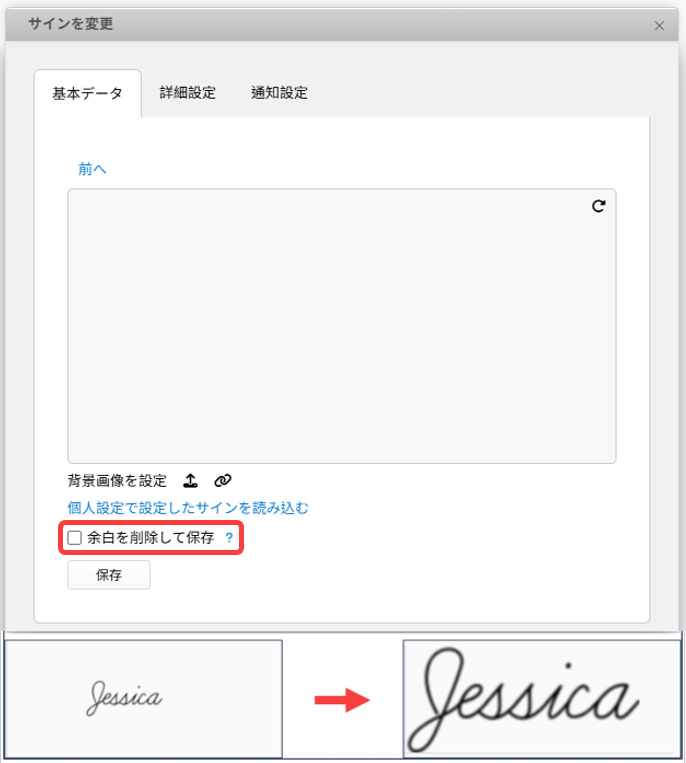686x763 pixels.
Task: Click the gray tab strip beside 通知設定
Action: click(479, 92)
